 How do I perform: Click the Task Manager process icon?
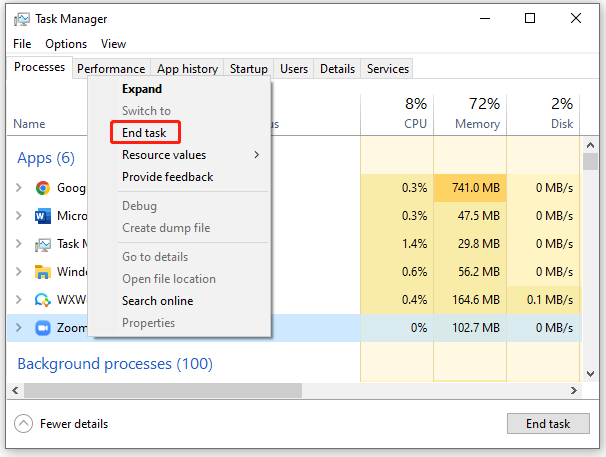coord(43,244)
